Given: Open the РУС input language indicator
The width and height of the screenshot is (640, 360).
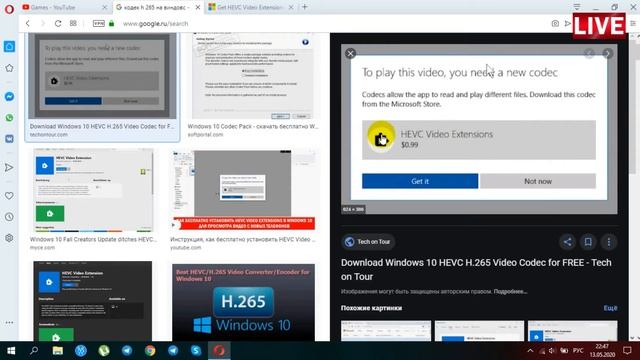Looking at the screenshot, I should (x=578, y=351).
